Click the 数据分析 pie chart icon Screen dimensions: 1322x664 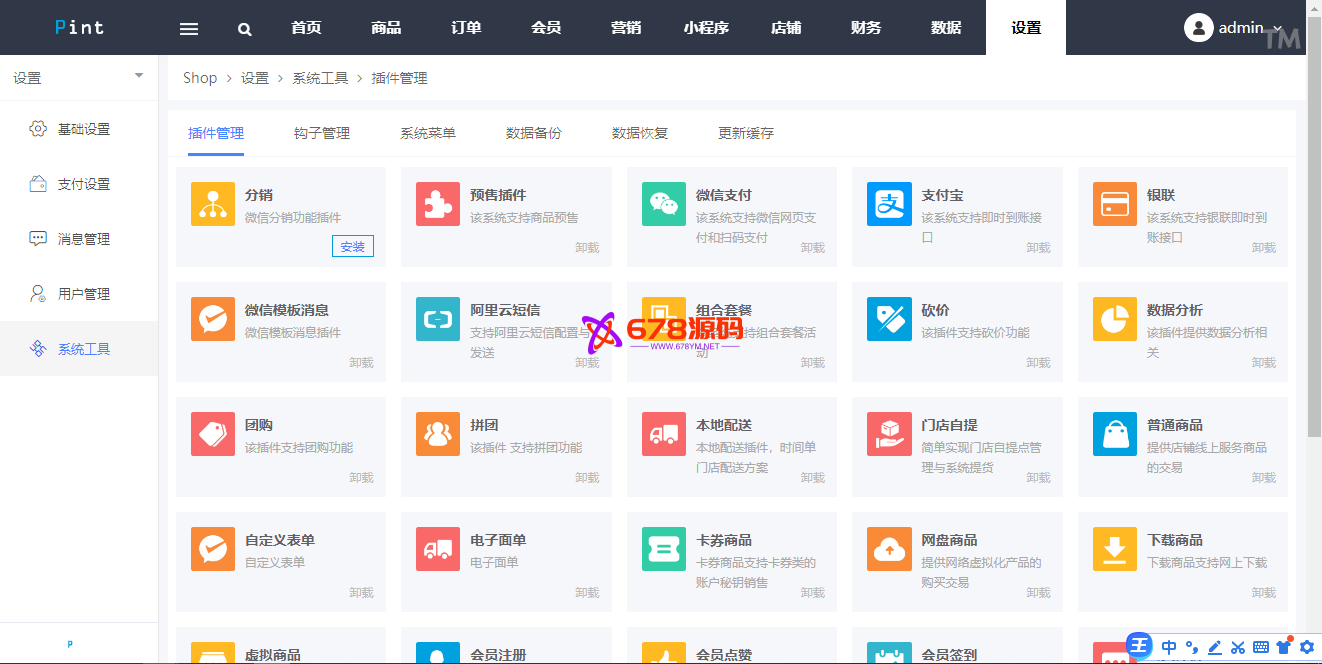click(x=1115, y=319)
